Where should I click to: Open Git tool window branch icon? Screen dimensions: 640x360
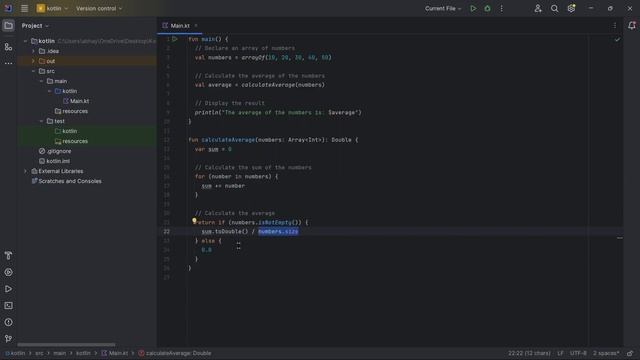8,339
